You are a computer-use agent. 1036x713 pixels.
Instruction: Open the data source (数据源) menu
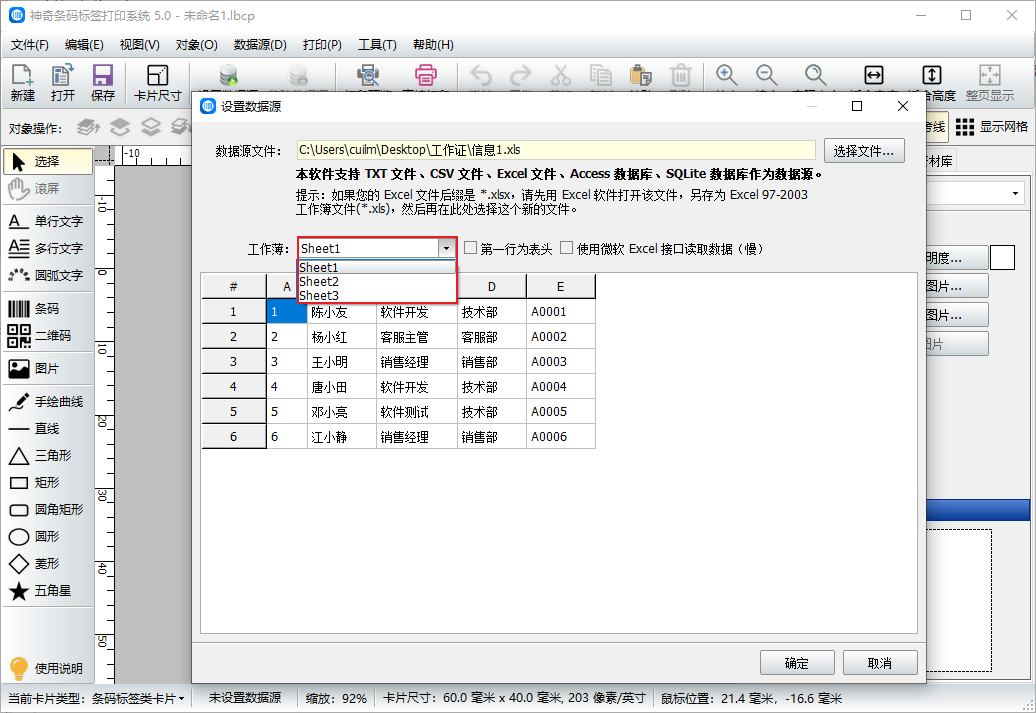pos(260,45)
